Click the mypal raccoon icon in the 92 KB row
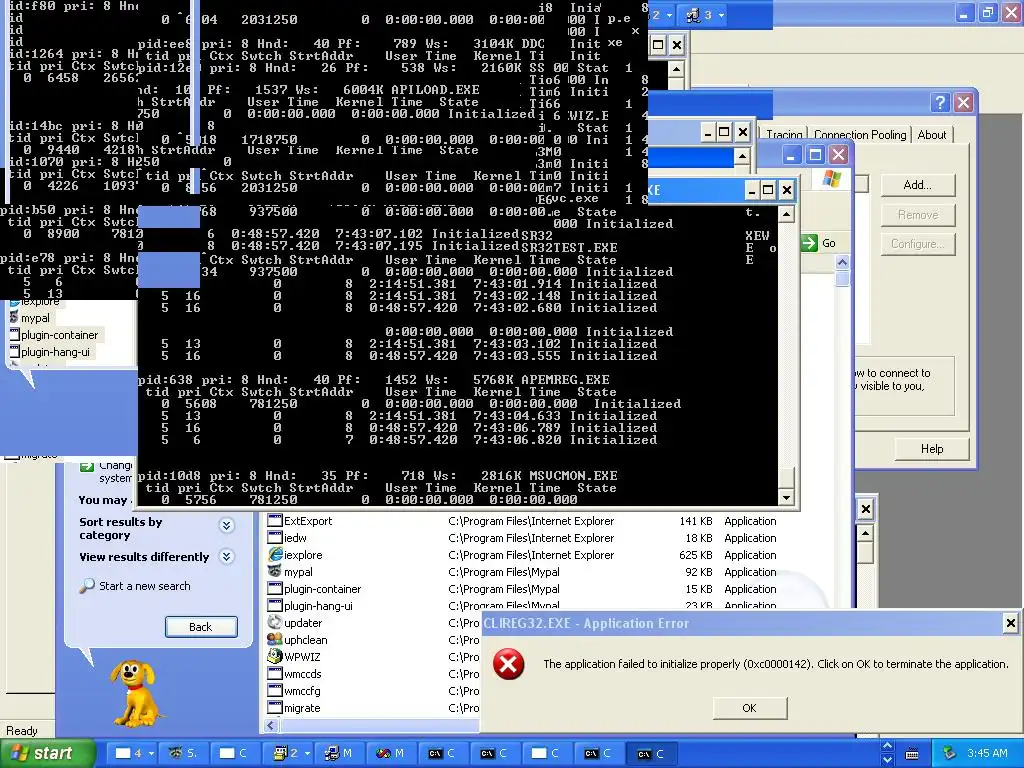1024x768 pixels. (x=275, y=572)
